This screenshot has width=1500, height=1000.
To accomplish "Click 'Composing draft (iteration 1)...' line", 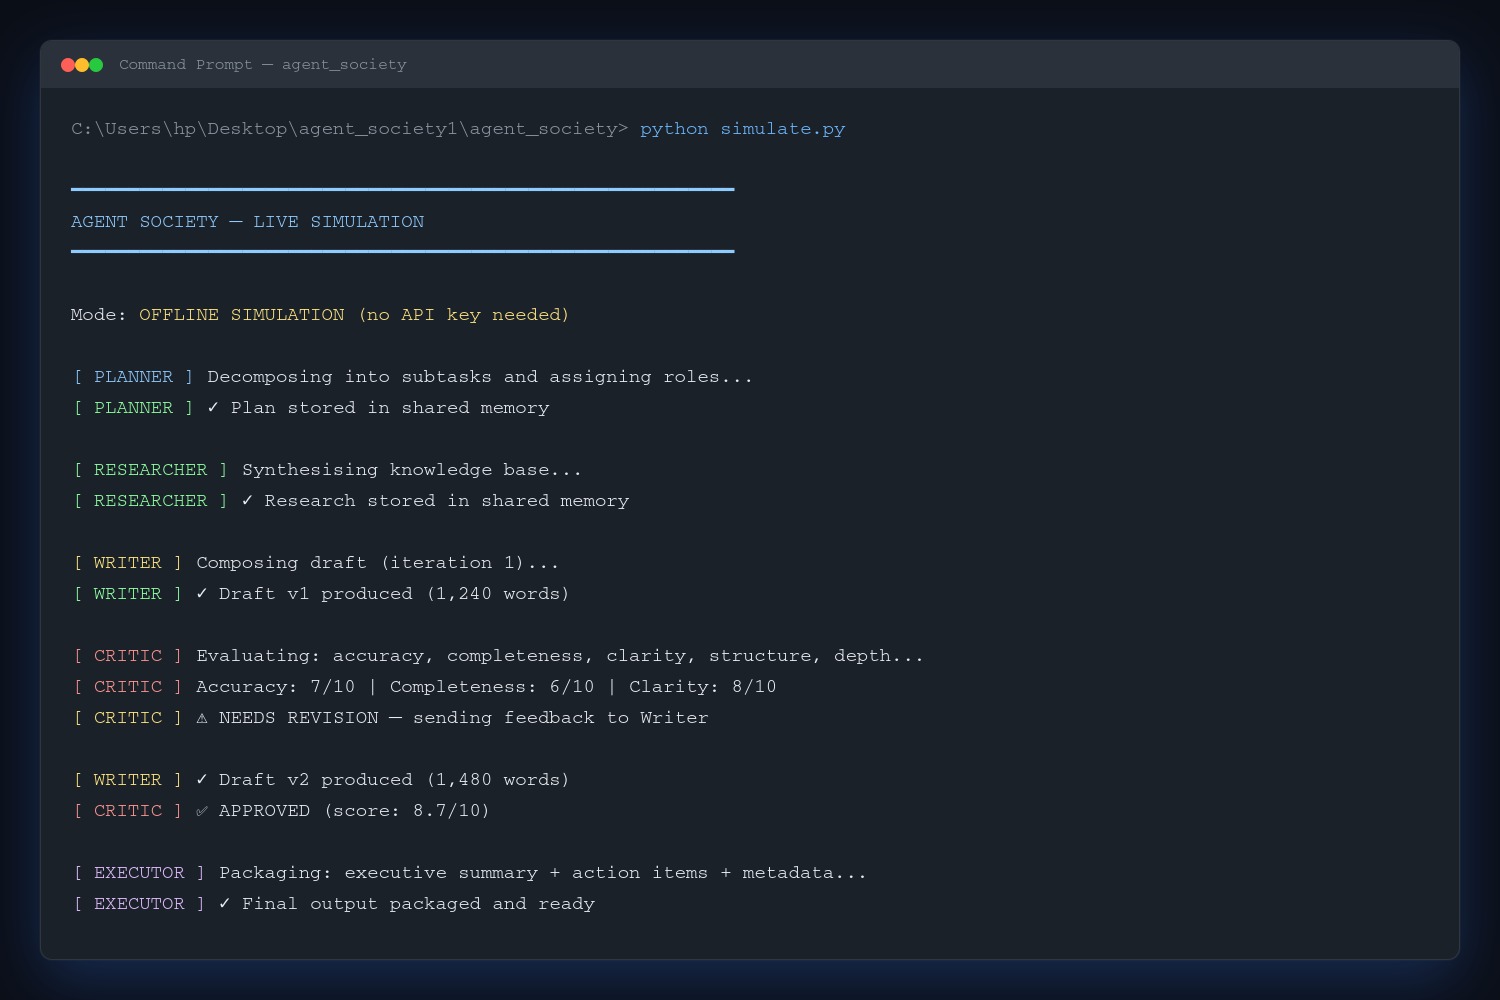I will coord(378,563).
